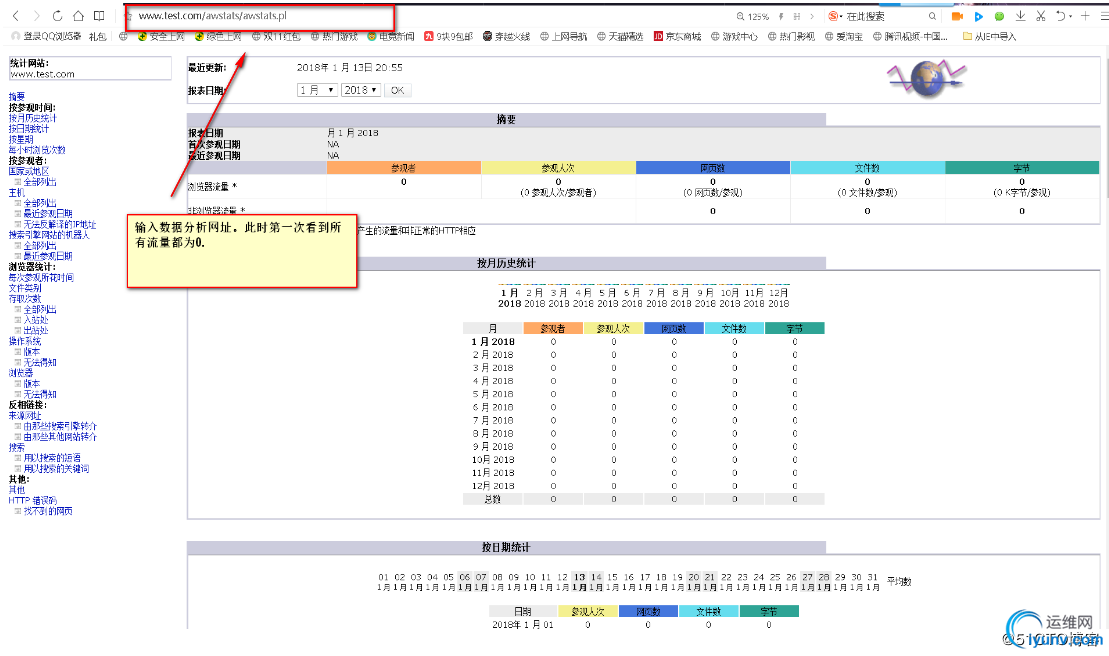Open the 电竞新闻 bookmark
Screen dimensions: 1109x656
pos(390,36)
